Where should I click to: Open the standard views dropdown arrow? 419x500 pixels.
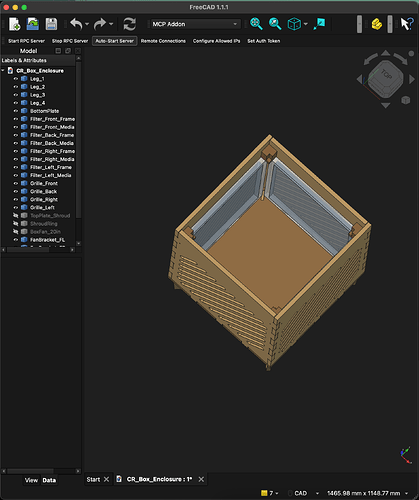tap(305, 24)
